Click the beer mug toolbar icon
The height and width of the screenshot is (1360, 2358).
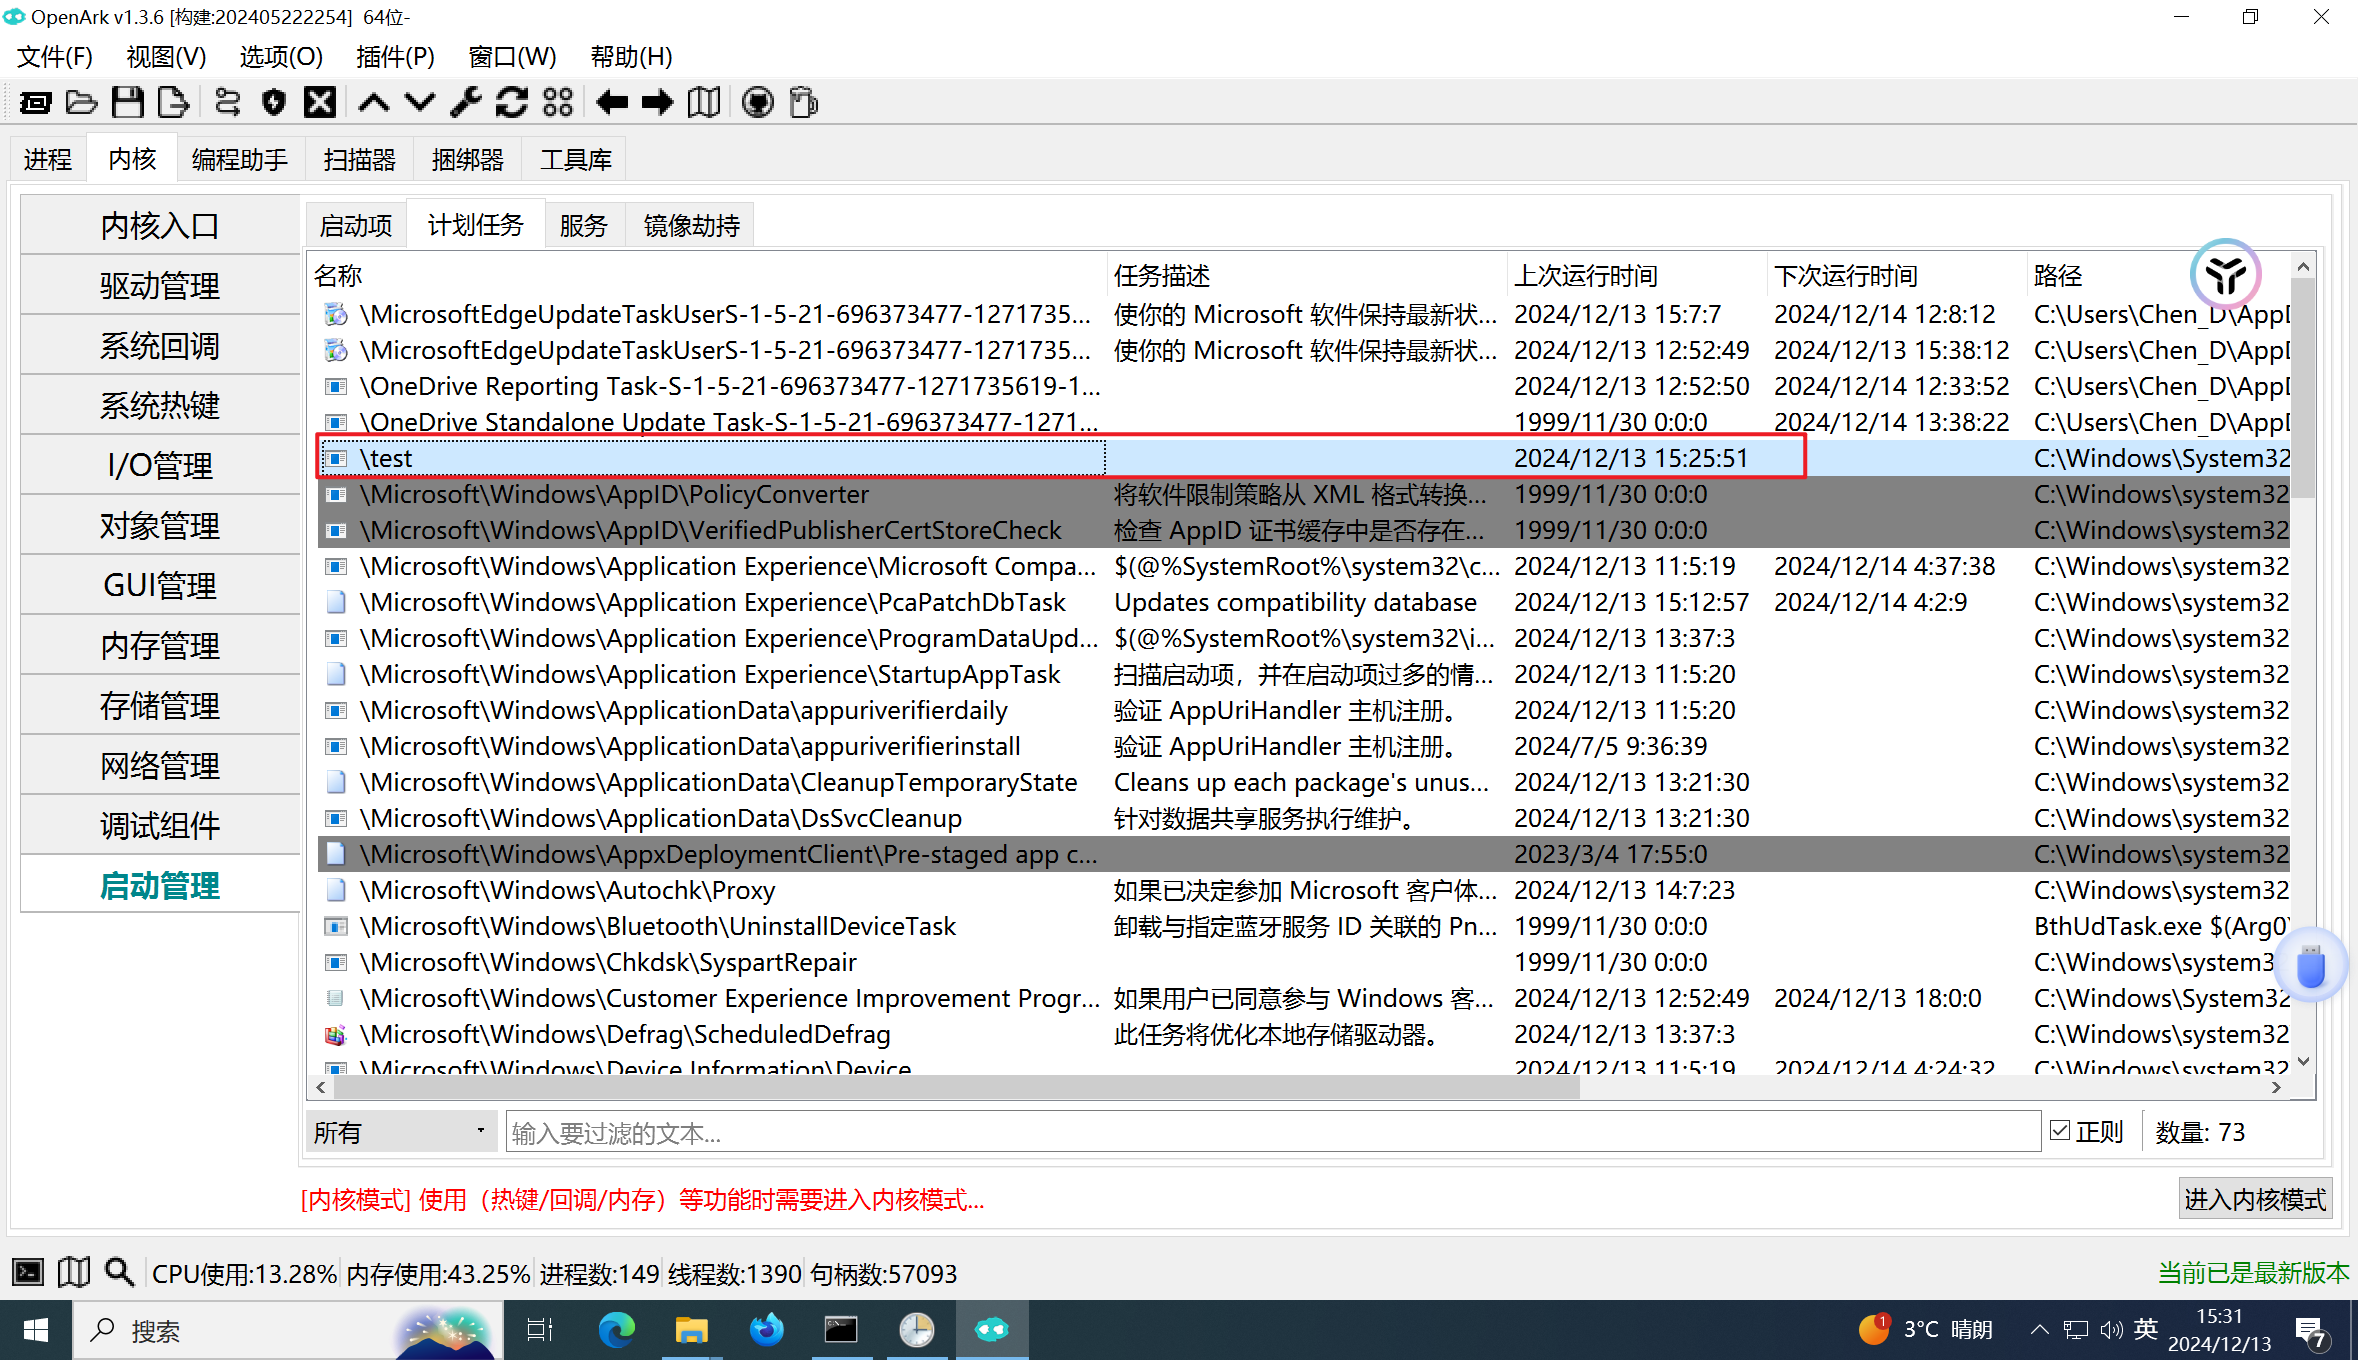[804, 102]
